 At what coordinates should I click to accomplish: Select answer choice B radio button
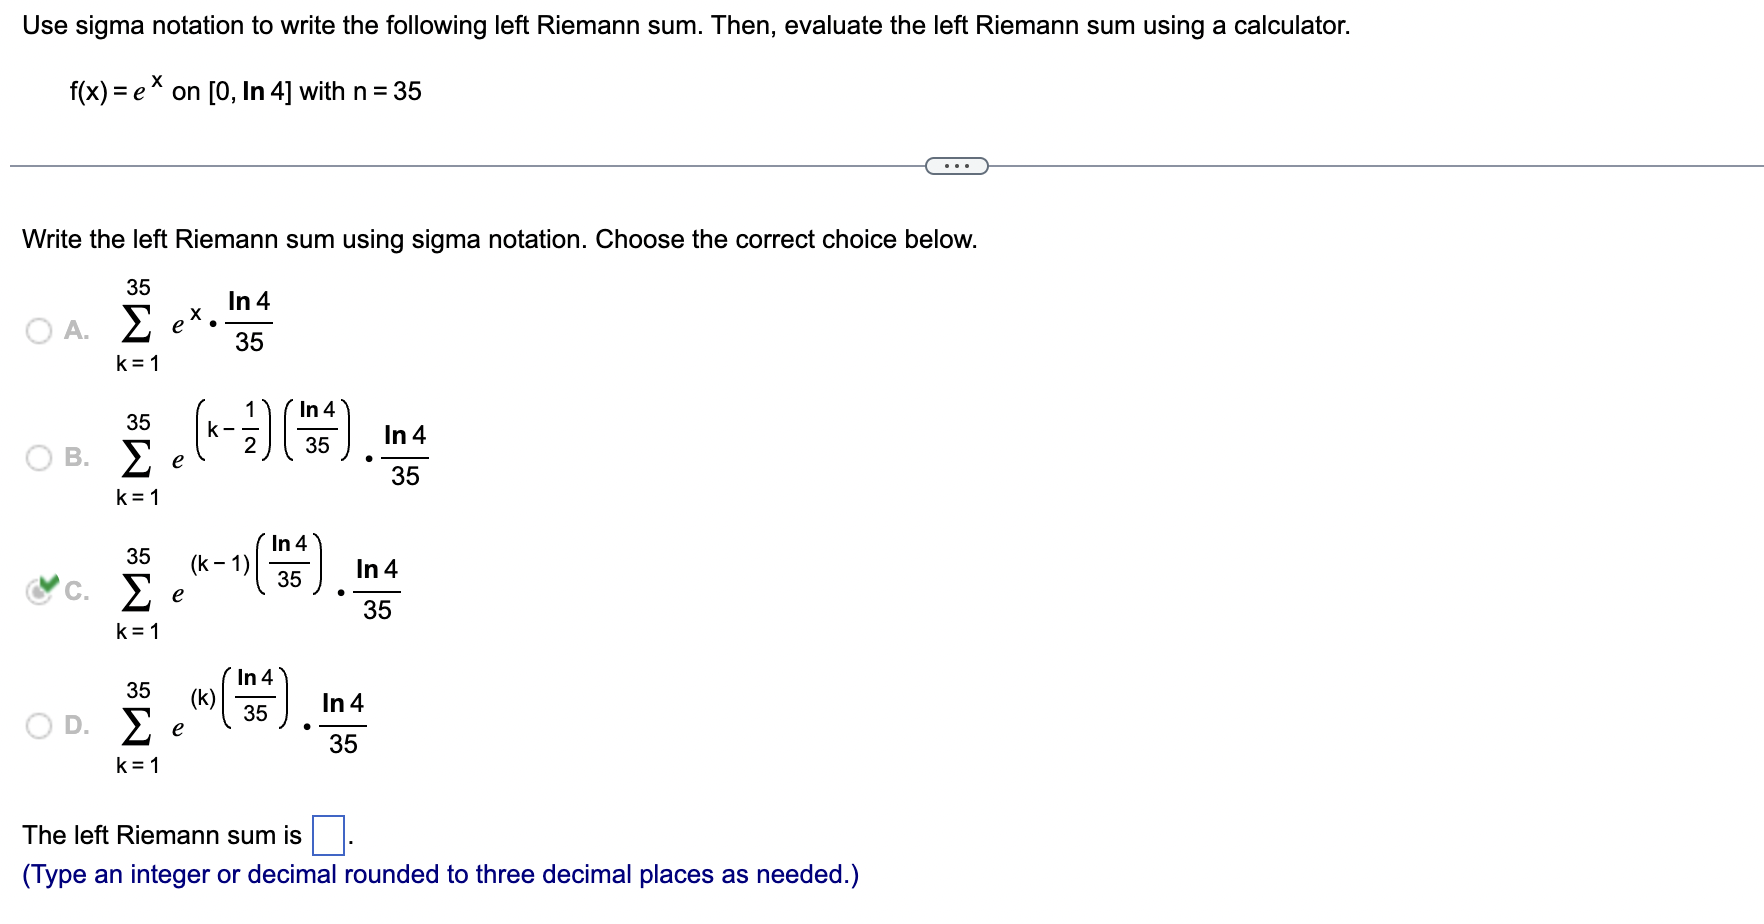(39, 457)
